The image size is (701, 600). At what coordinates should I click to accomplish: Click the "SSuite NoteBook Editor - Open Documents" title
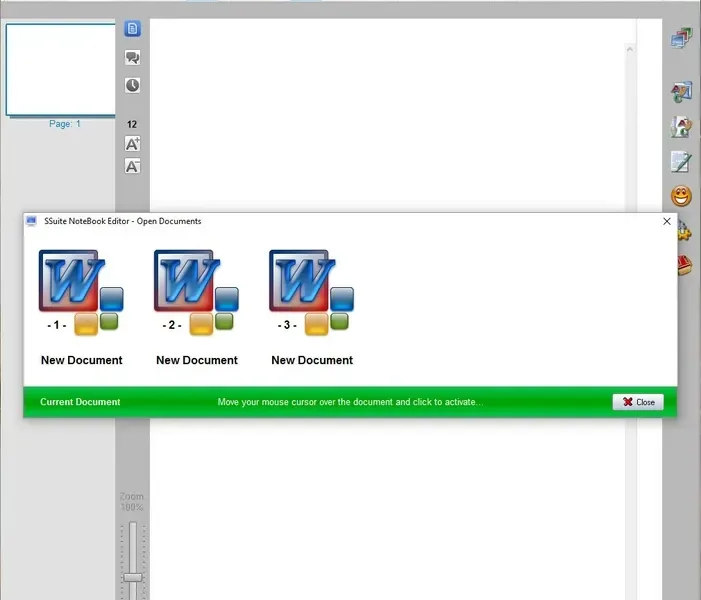pyautogui.click(x=122, y=221)
